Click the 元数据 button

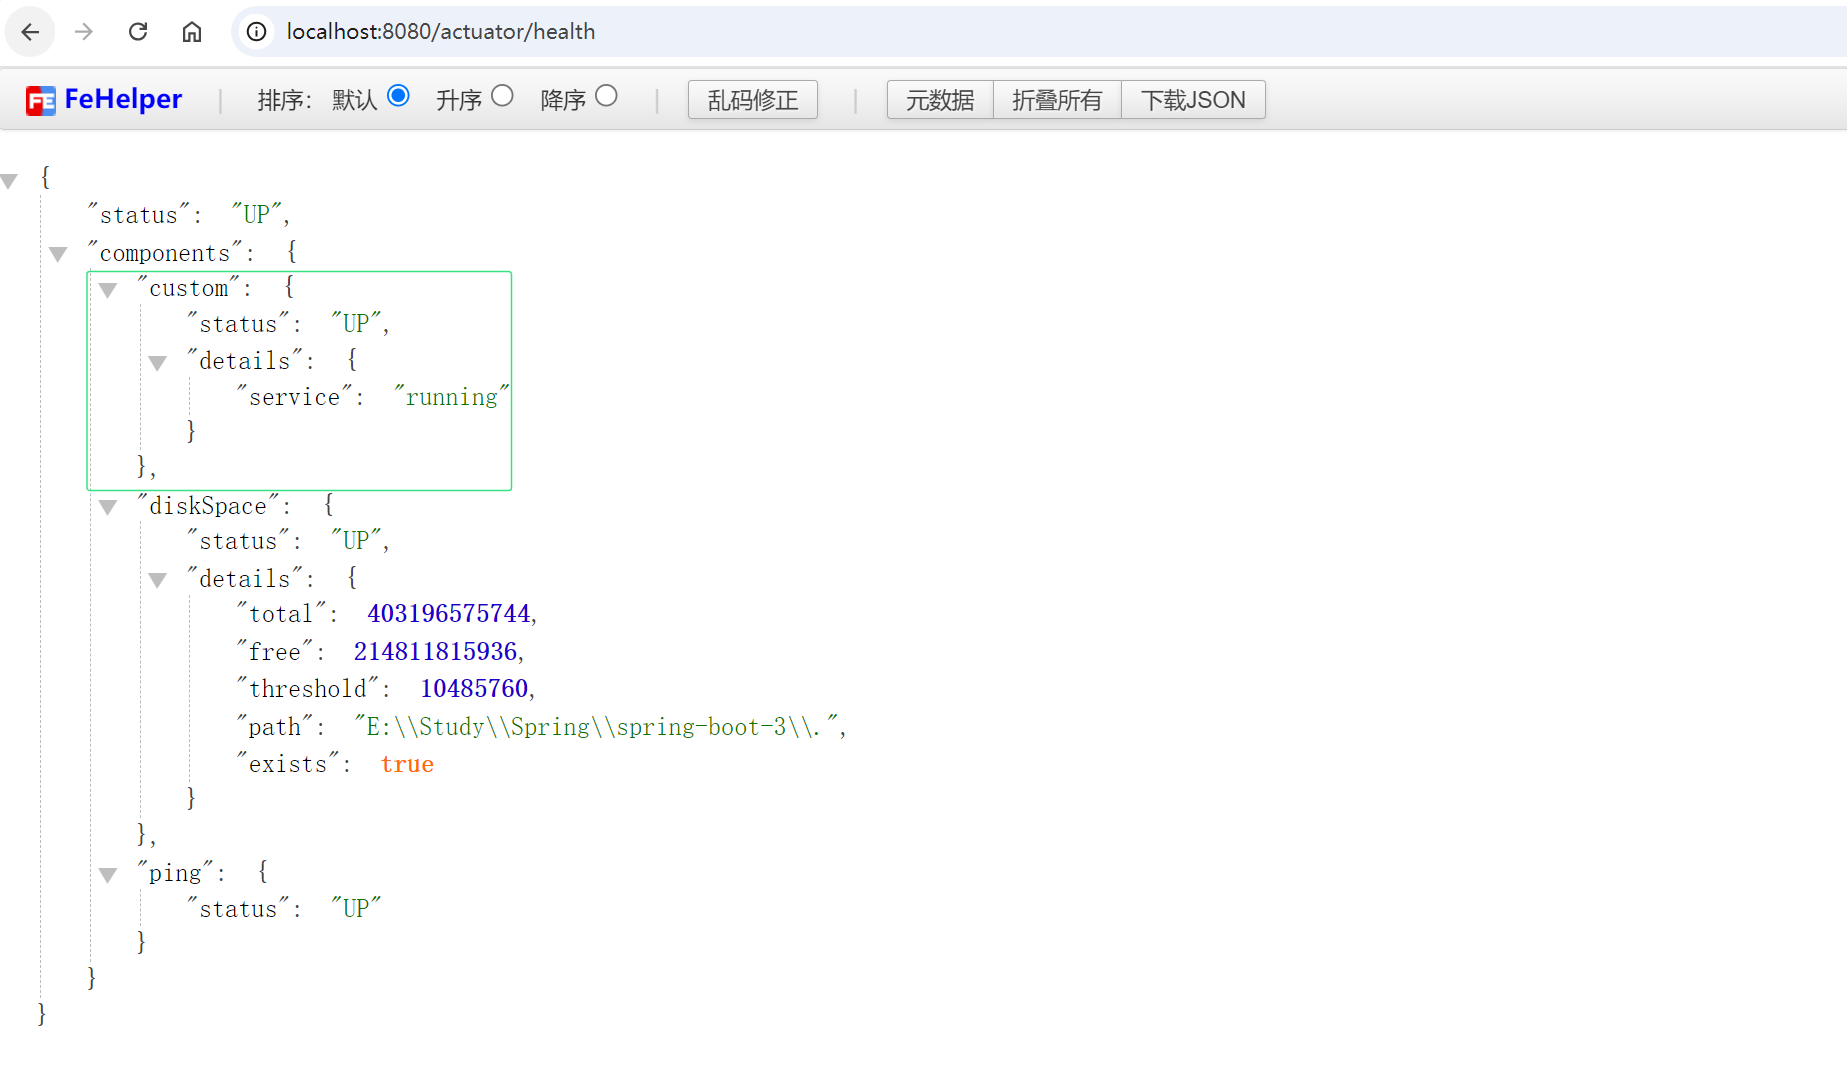(940, 100)
